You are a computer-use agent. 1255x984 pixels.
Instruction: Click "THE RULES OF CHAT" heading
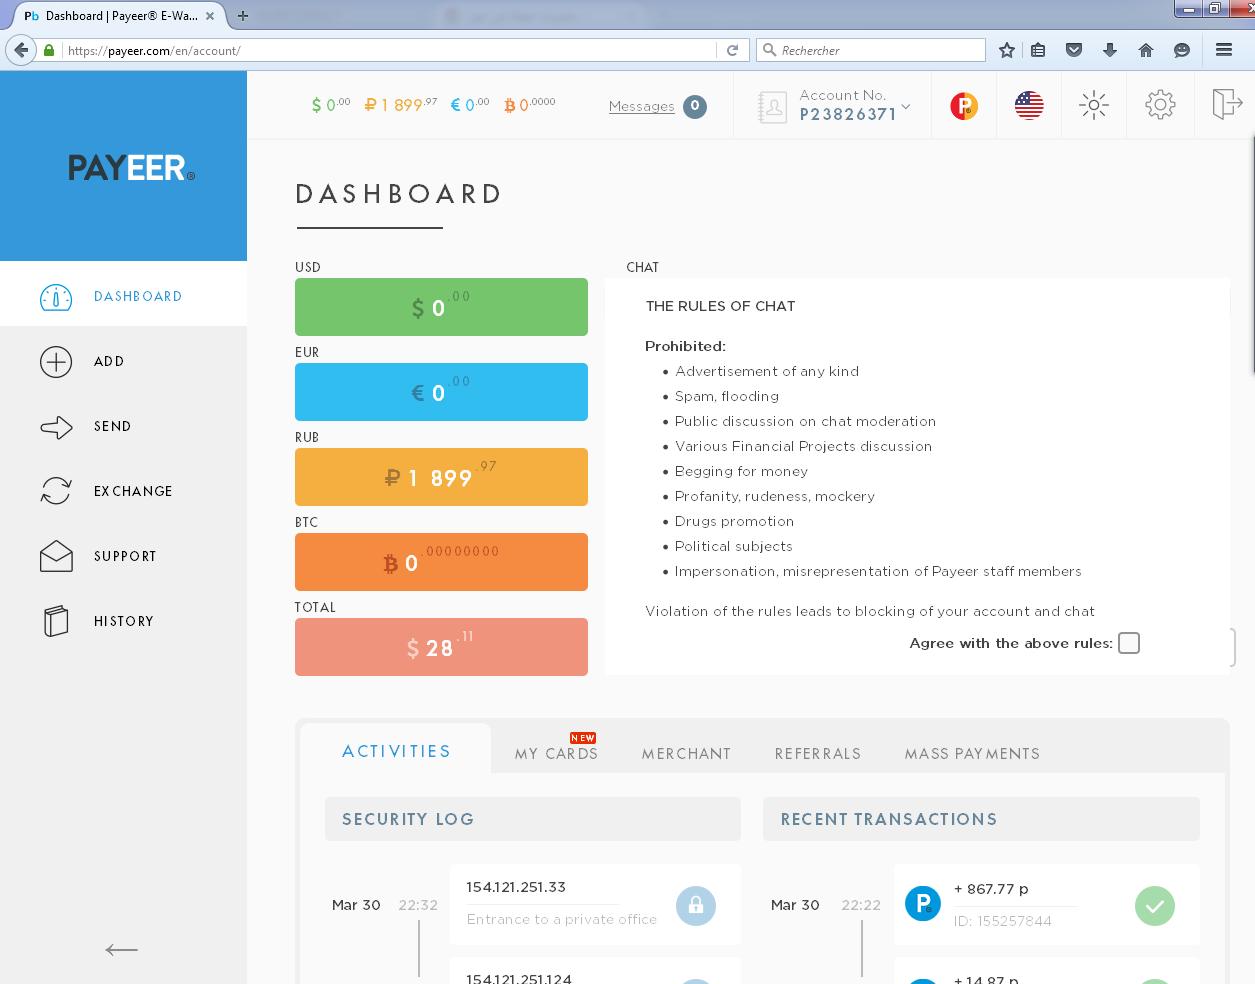tap(720, 306)
